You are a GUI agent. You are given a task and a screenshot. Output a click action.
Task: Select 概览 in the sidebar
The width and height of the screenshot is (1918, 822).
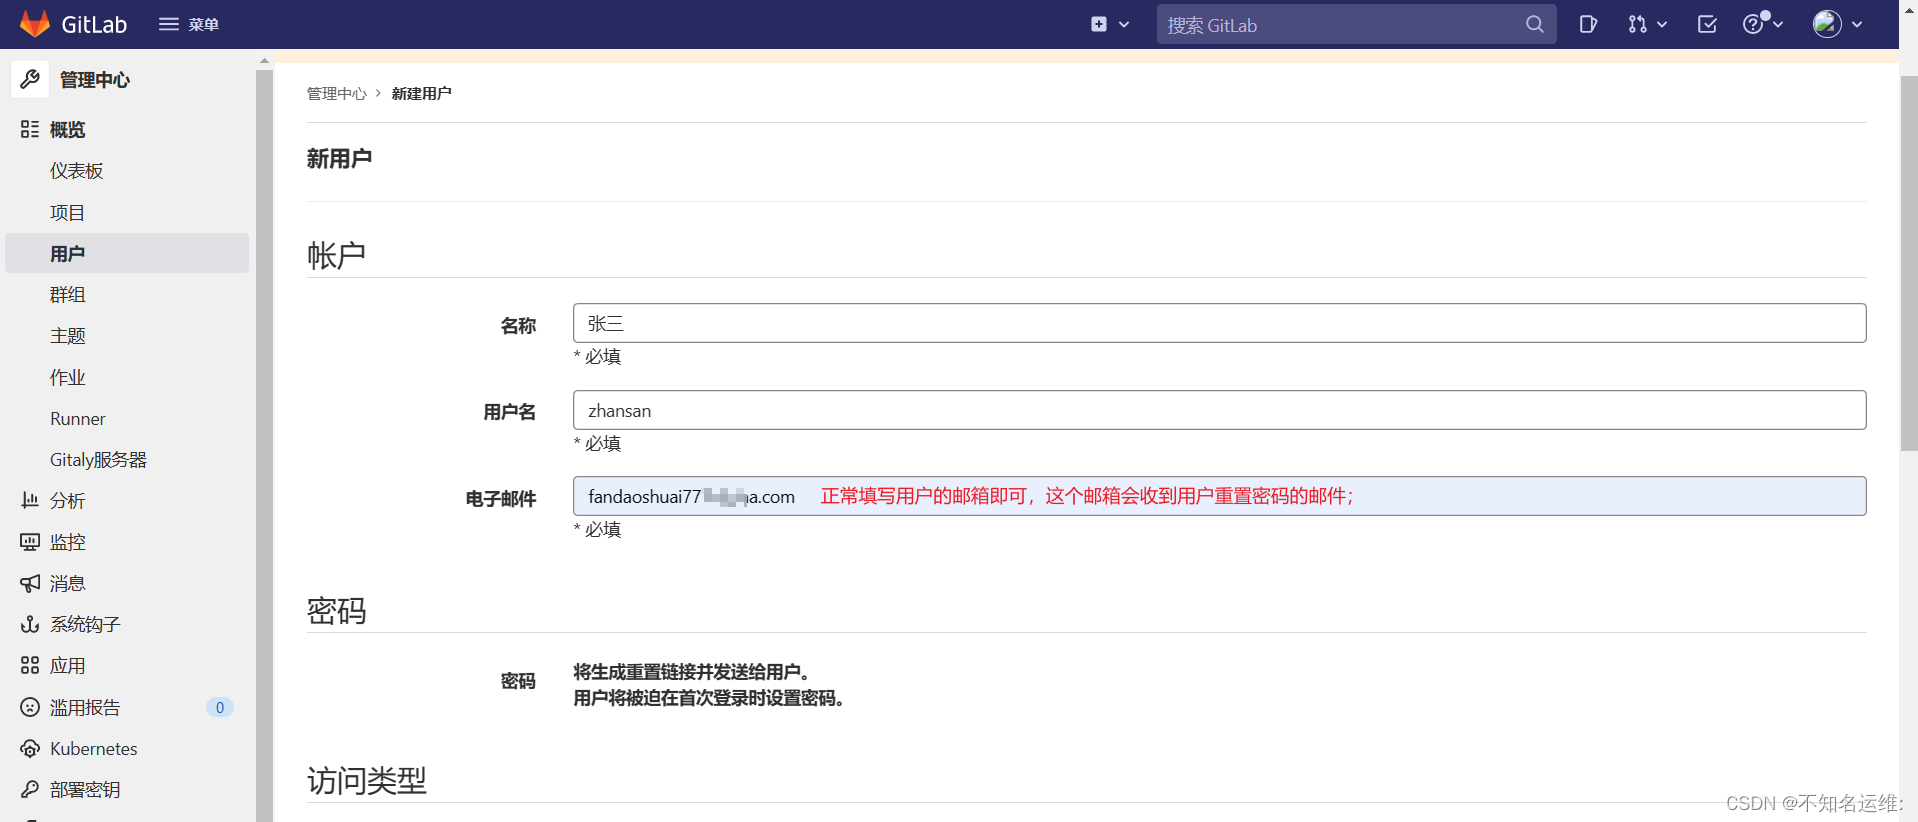click(68, 130)
